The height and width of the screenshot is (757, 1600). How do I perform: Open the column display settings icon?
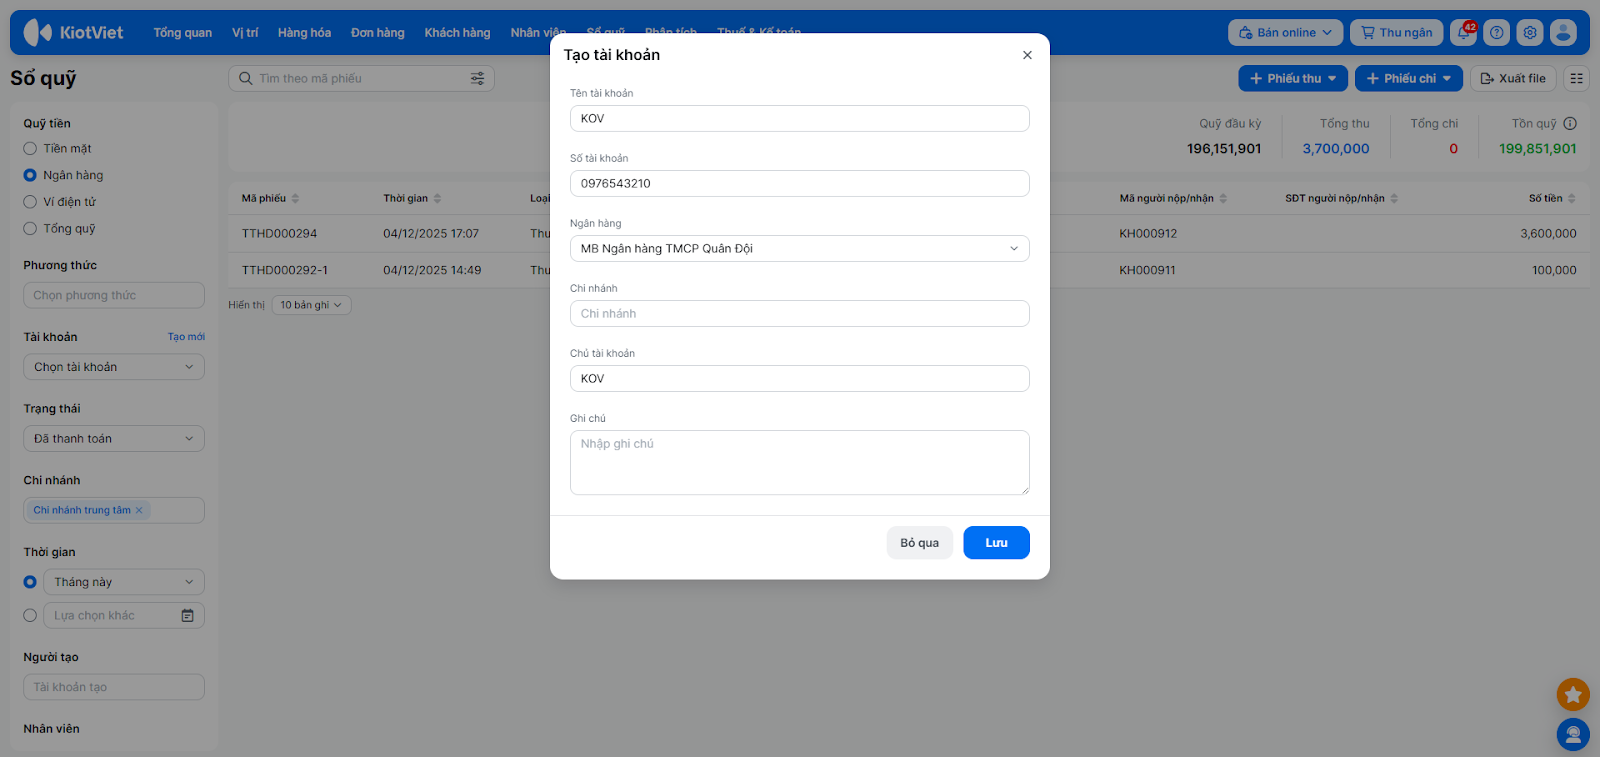tap(1577, 78)
